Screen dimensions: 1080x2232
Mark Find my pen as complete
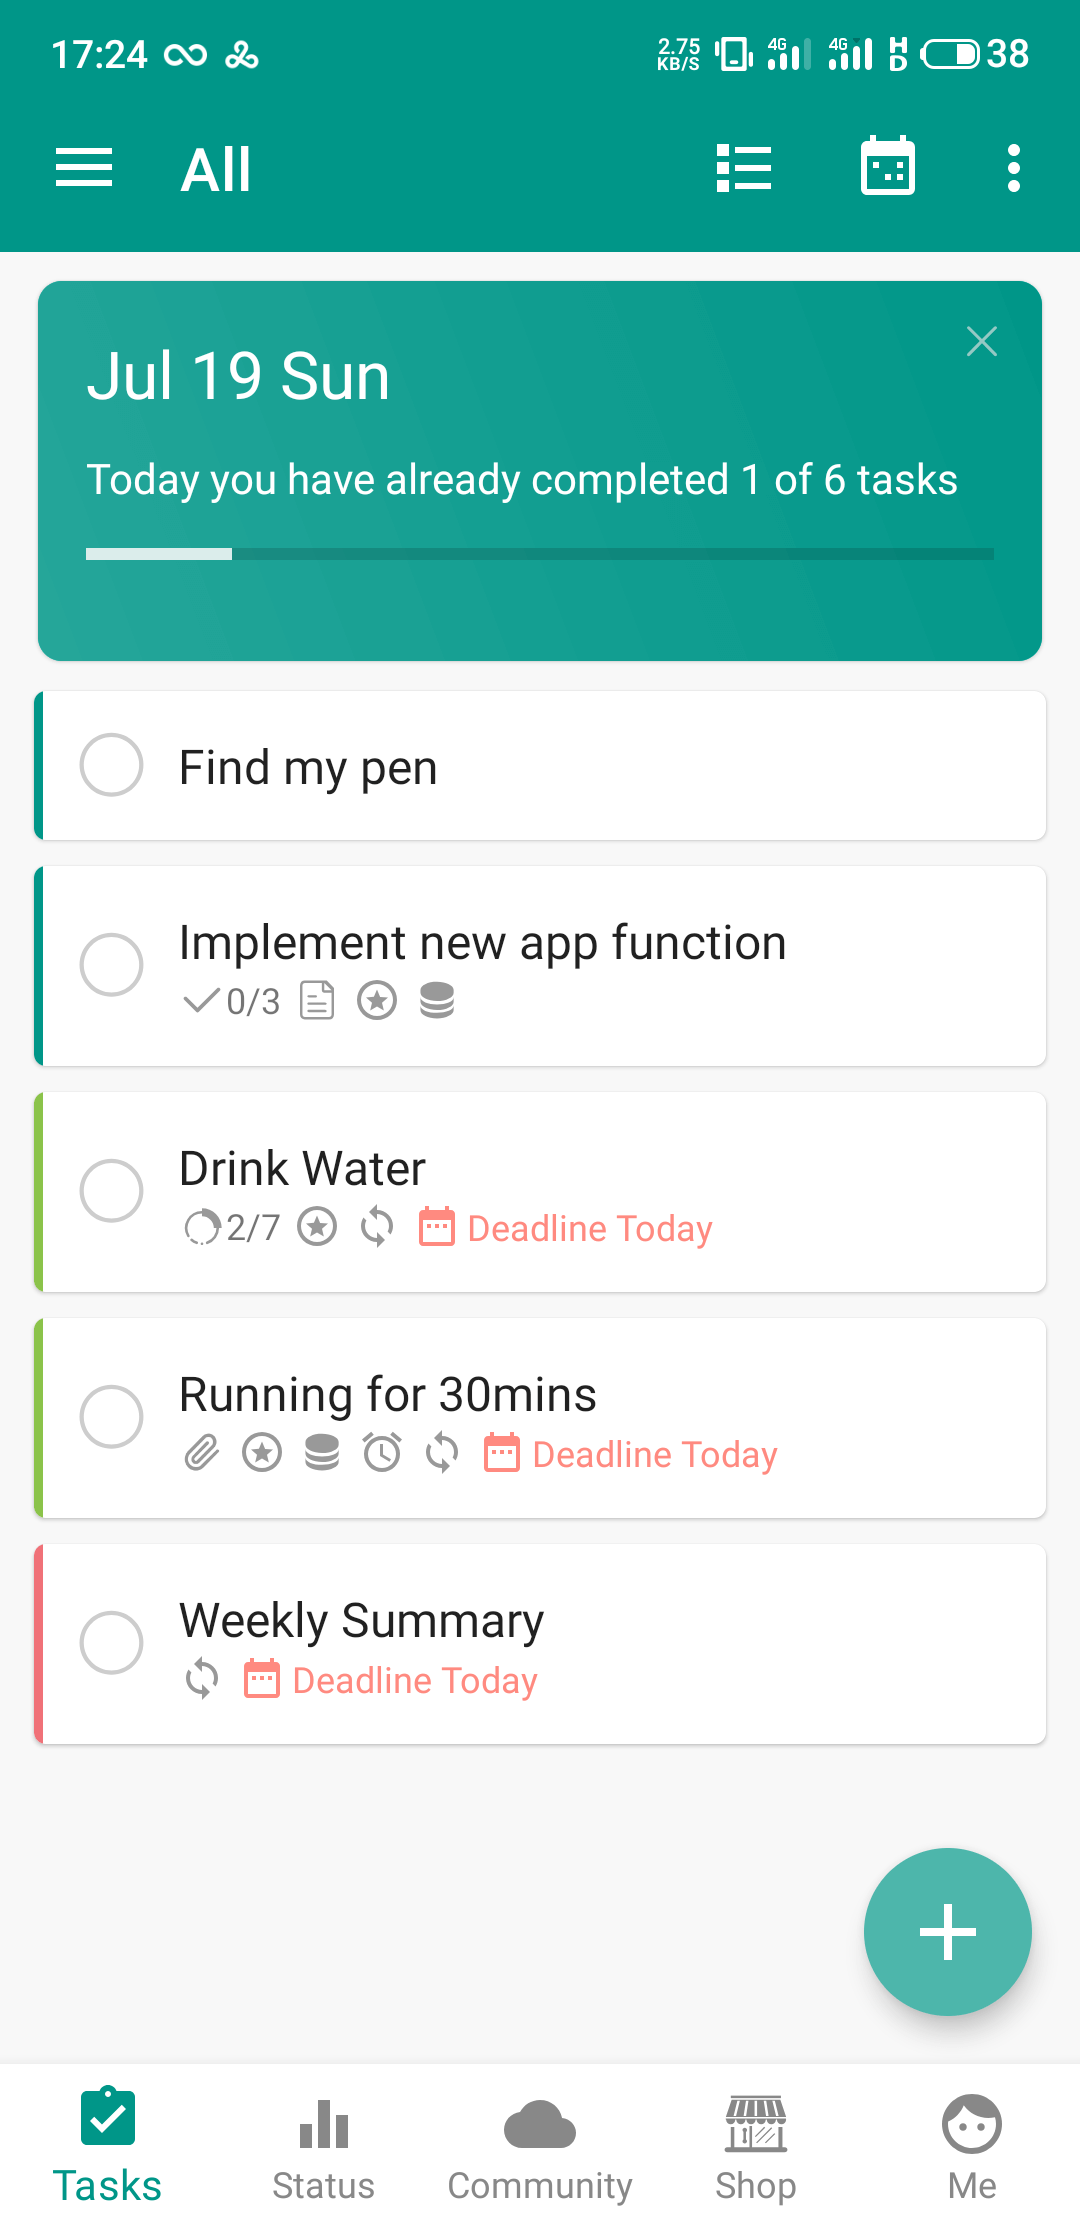pos(111,765)
